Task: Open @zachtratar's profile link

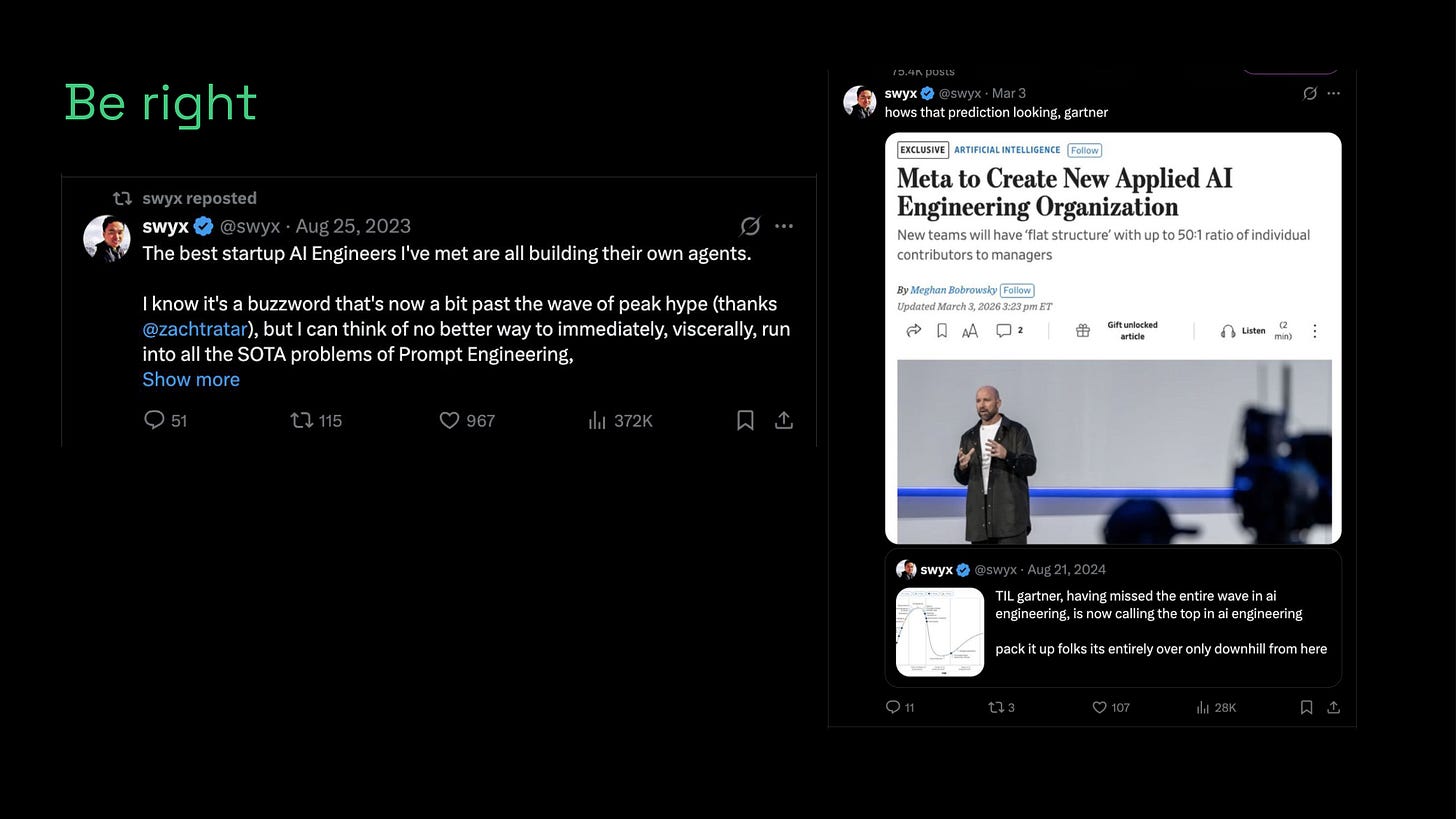Action: (196, 328)
